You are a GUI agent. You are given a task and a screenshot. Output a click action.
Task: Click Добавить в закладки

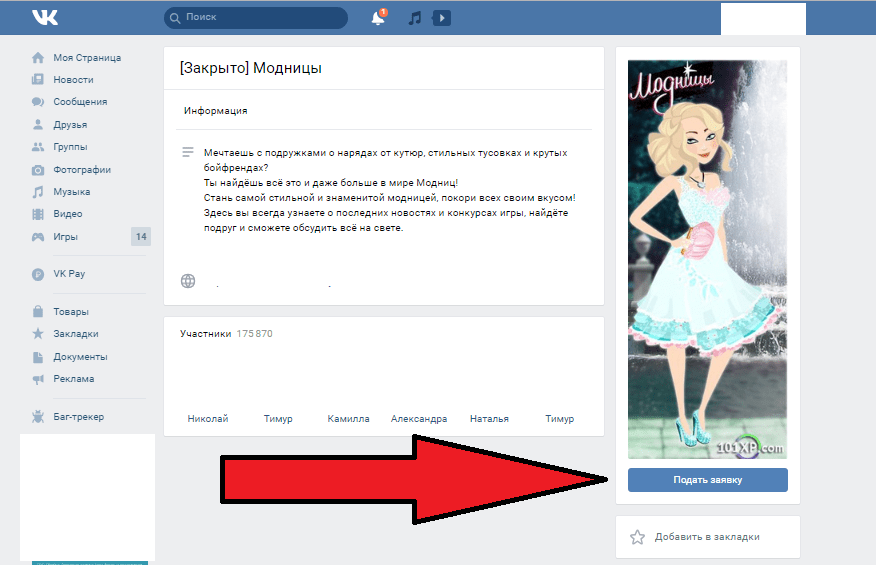pyautogui.click(x=707, y=536)
